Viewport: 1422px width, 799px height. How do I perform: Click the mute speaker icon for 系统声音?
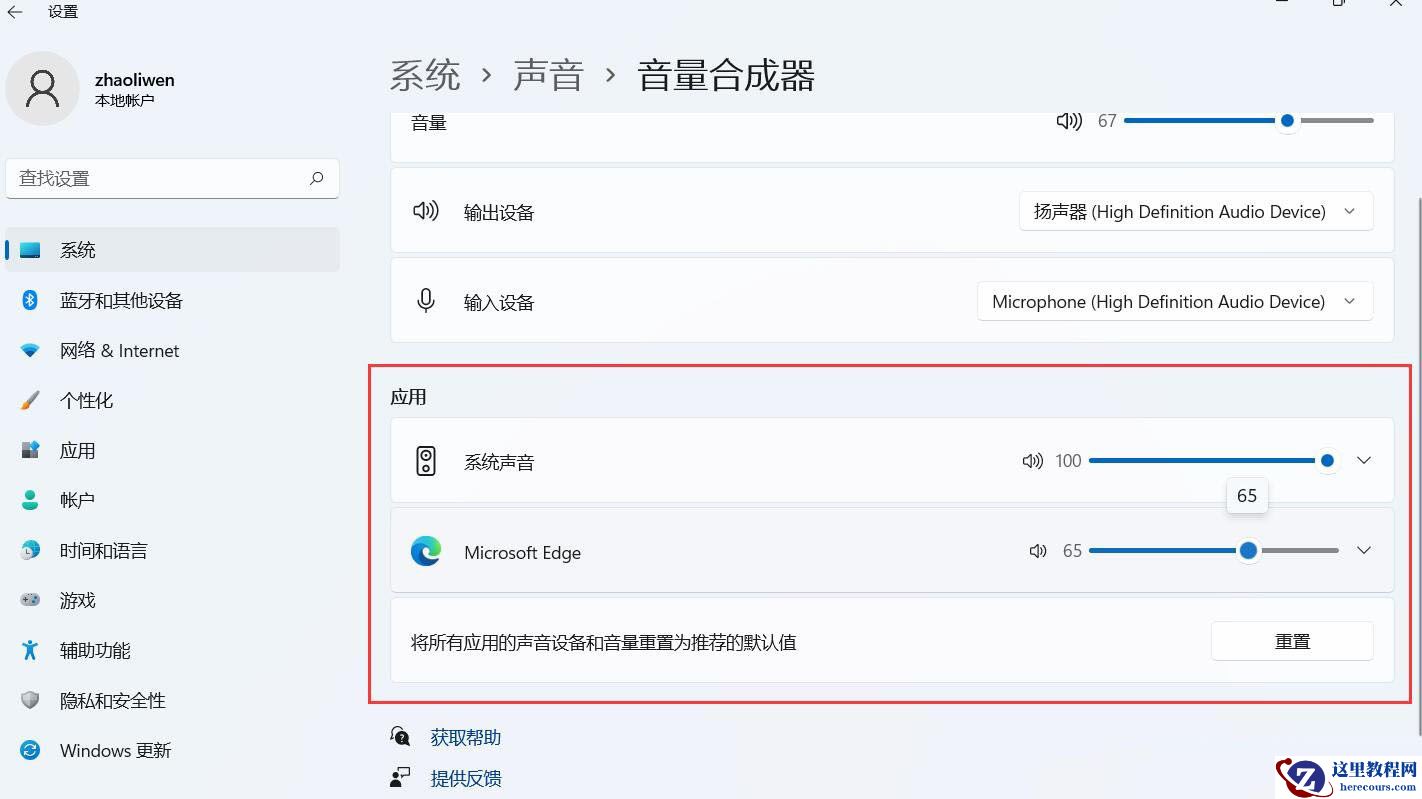[1031, 460]
